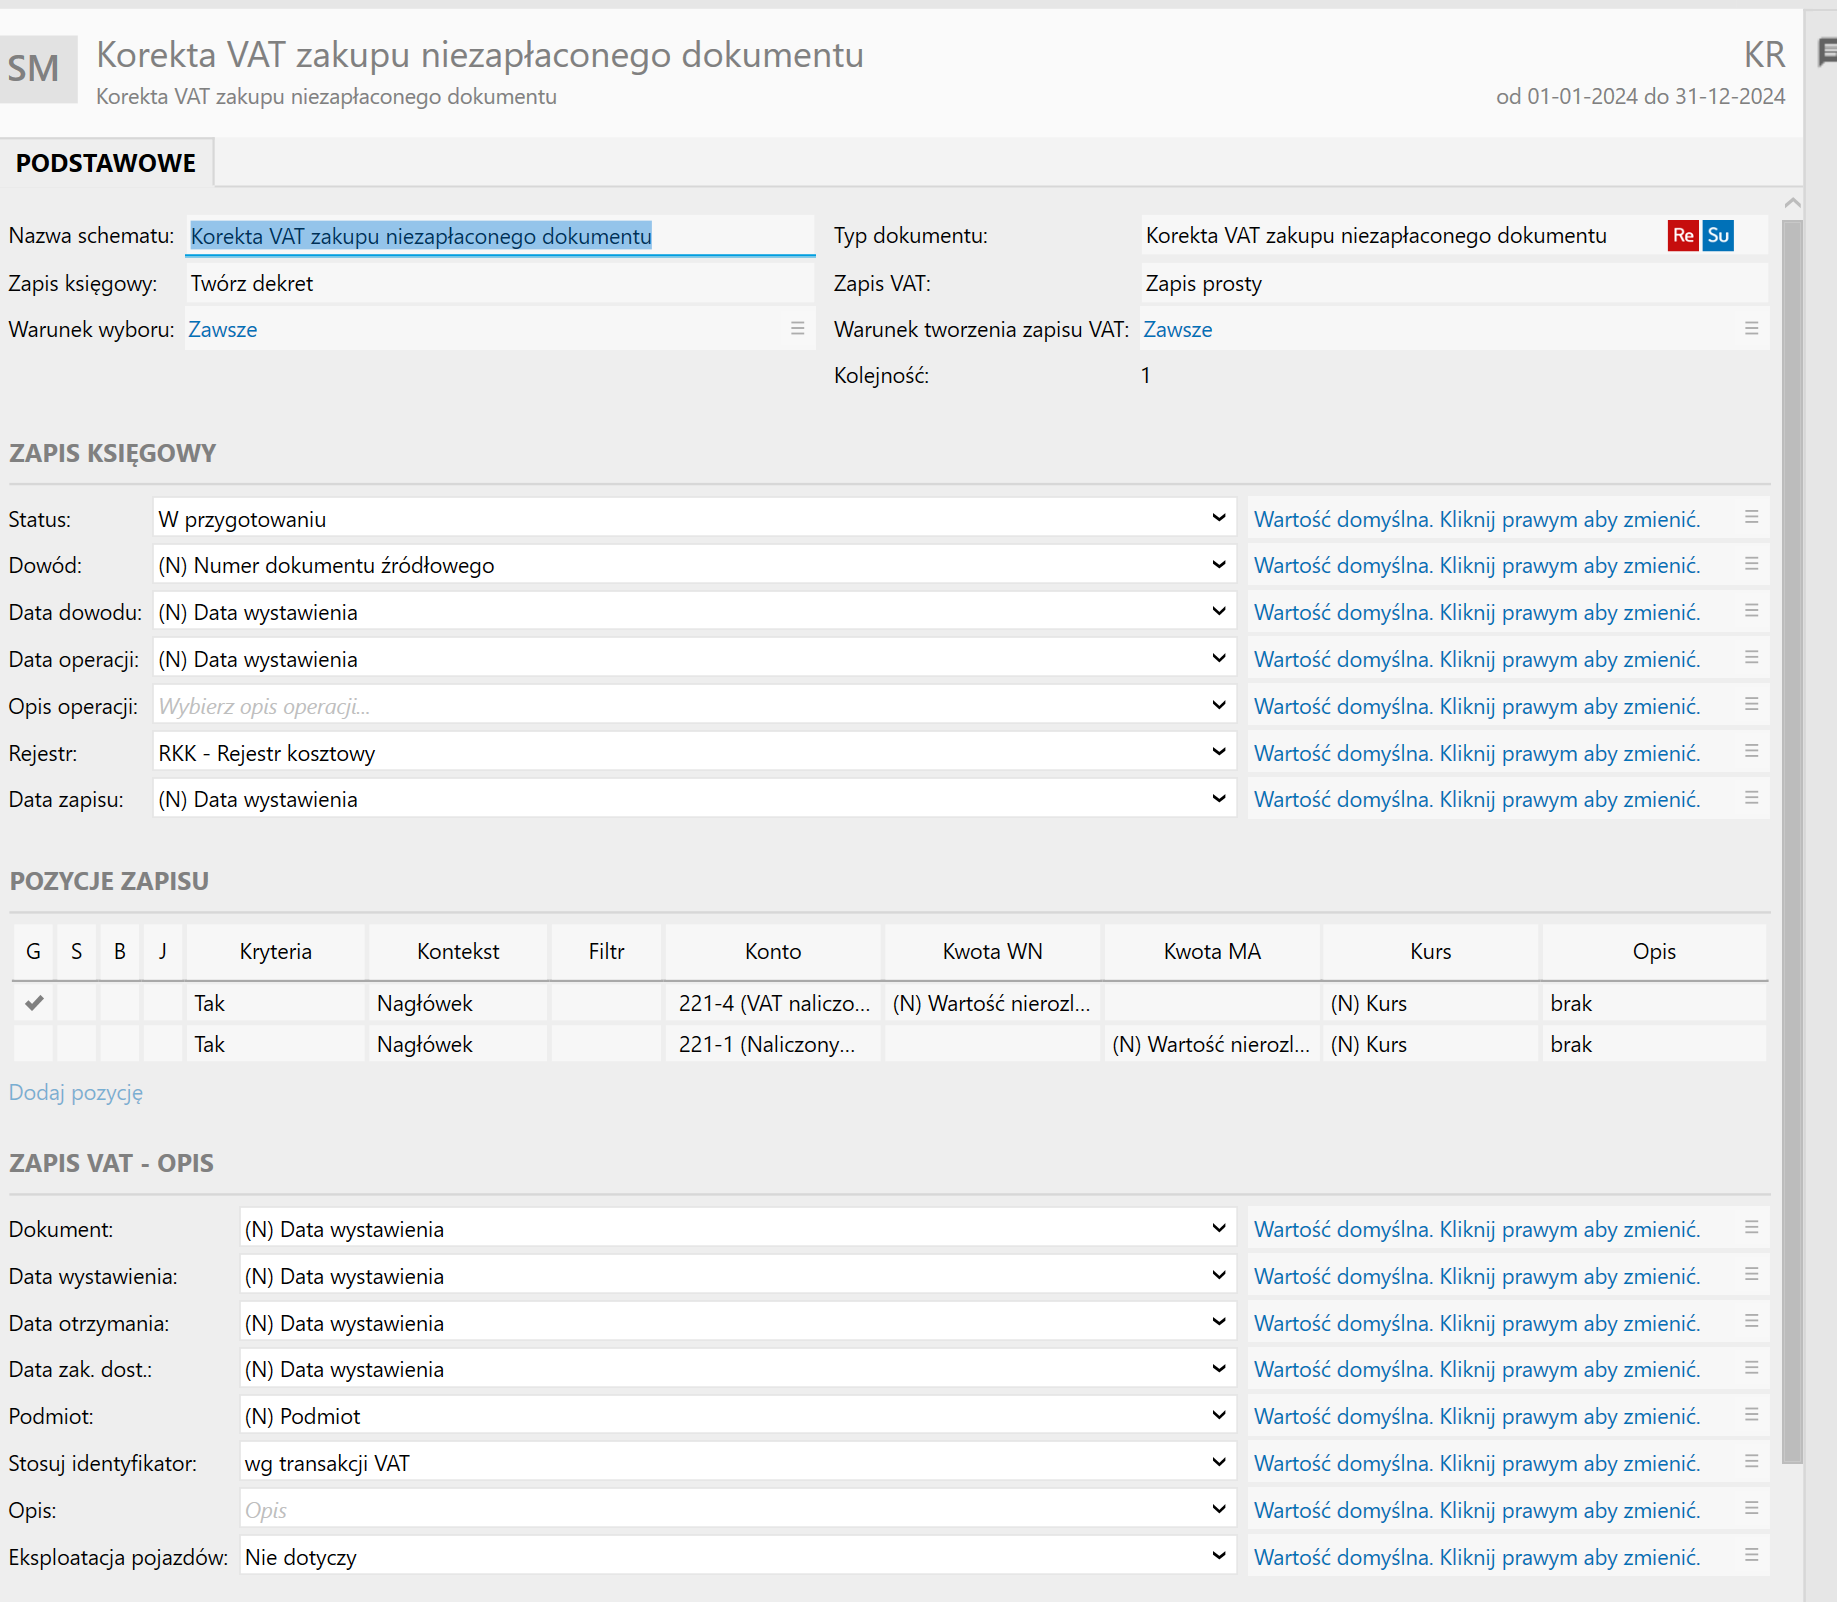
Task: Click the vertical scrollbar thumb
Action: click(x=1792, y=840)
